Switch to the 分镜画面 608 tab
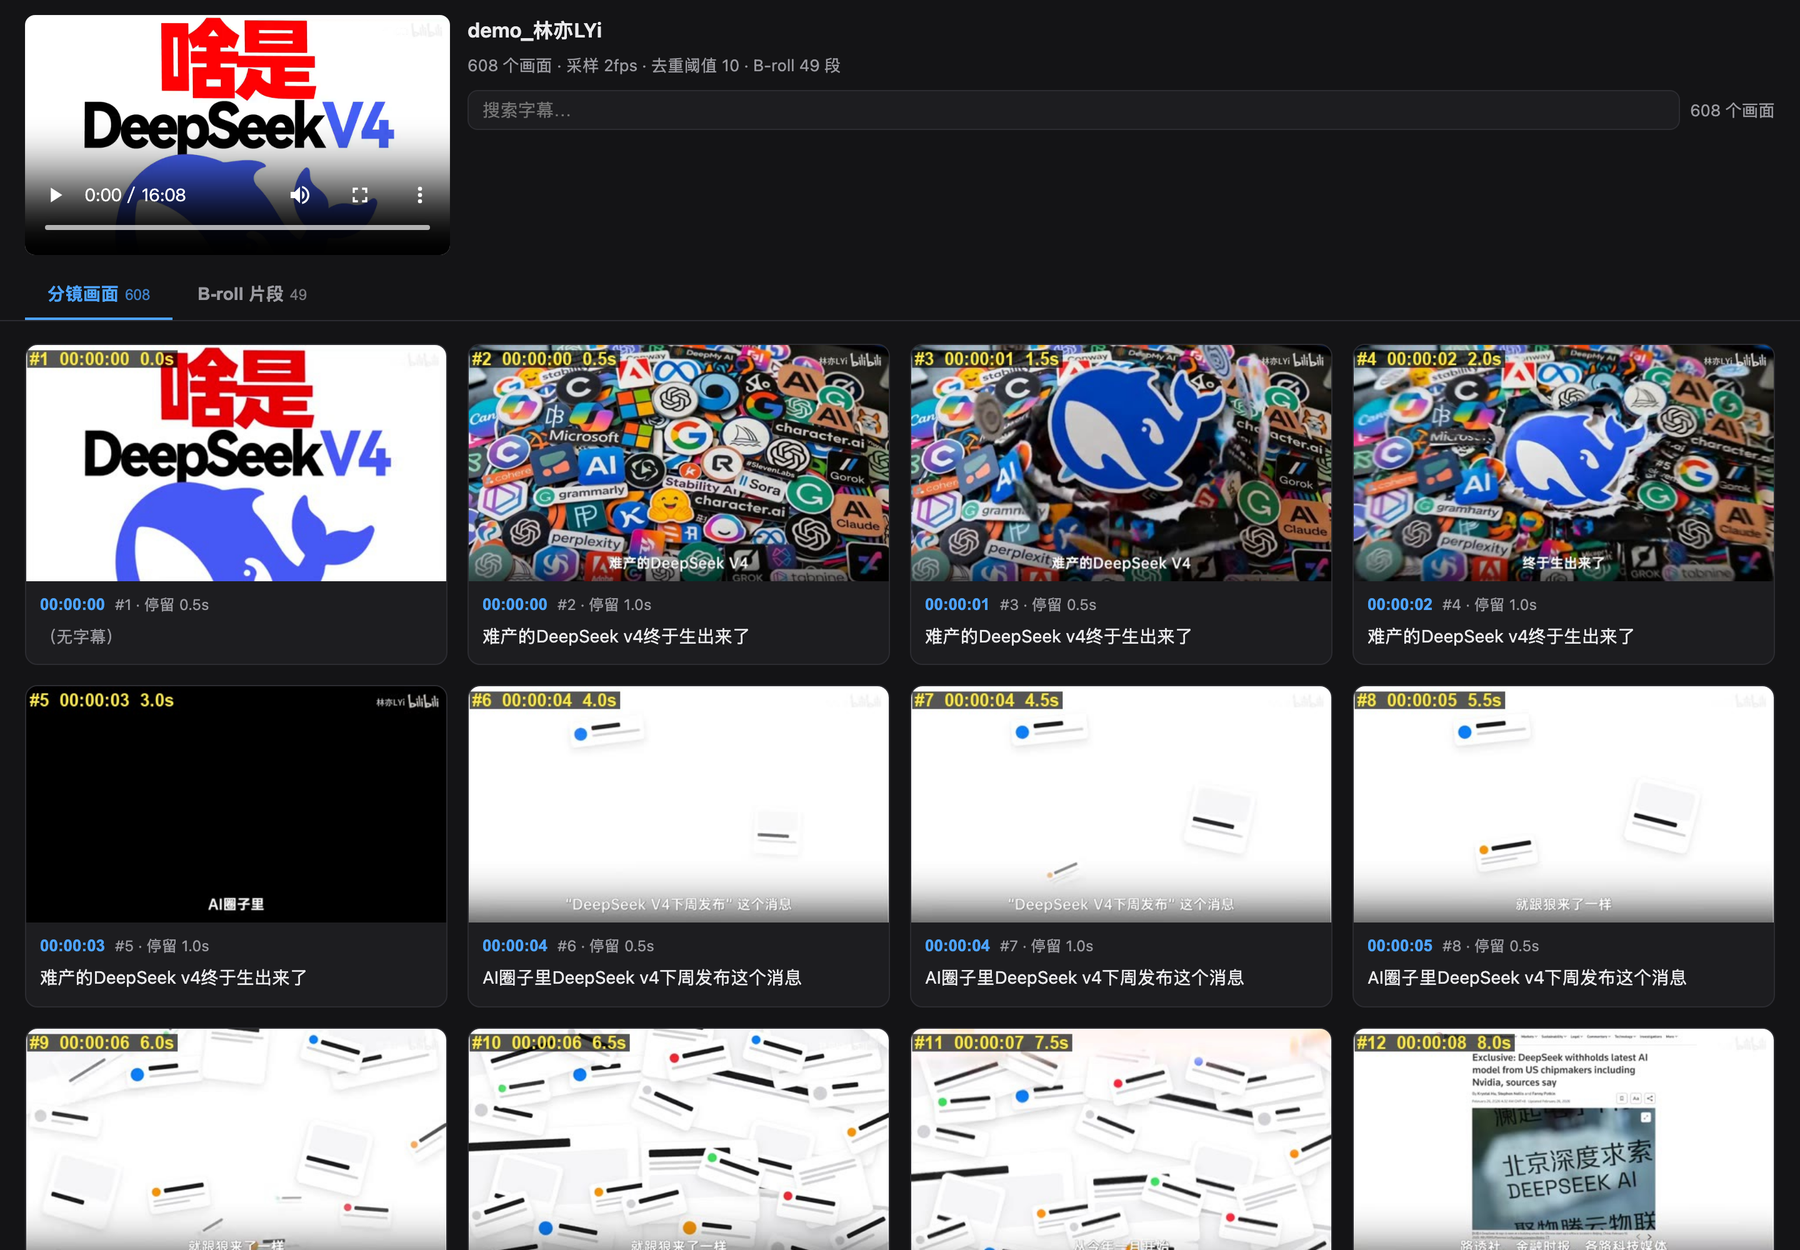The width and height of the screenshot is (1800, 1250). coord(99,294)
